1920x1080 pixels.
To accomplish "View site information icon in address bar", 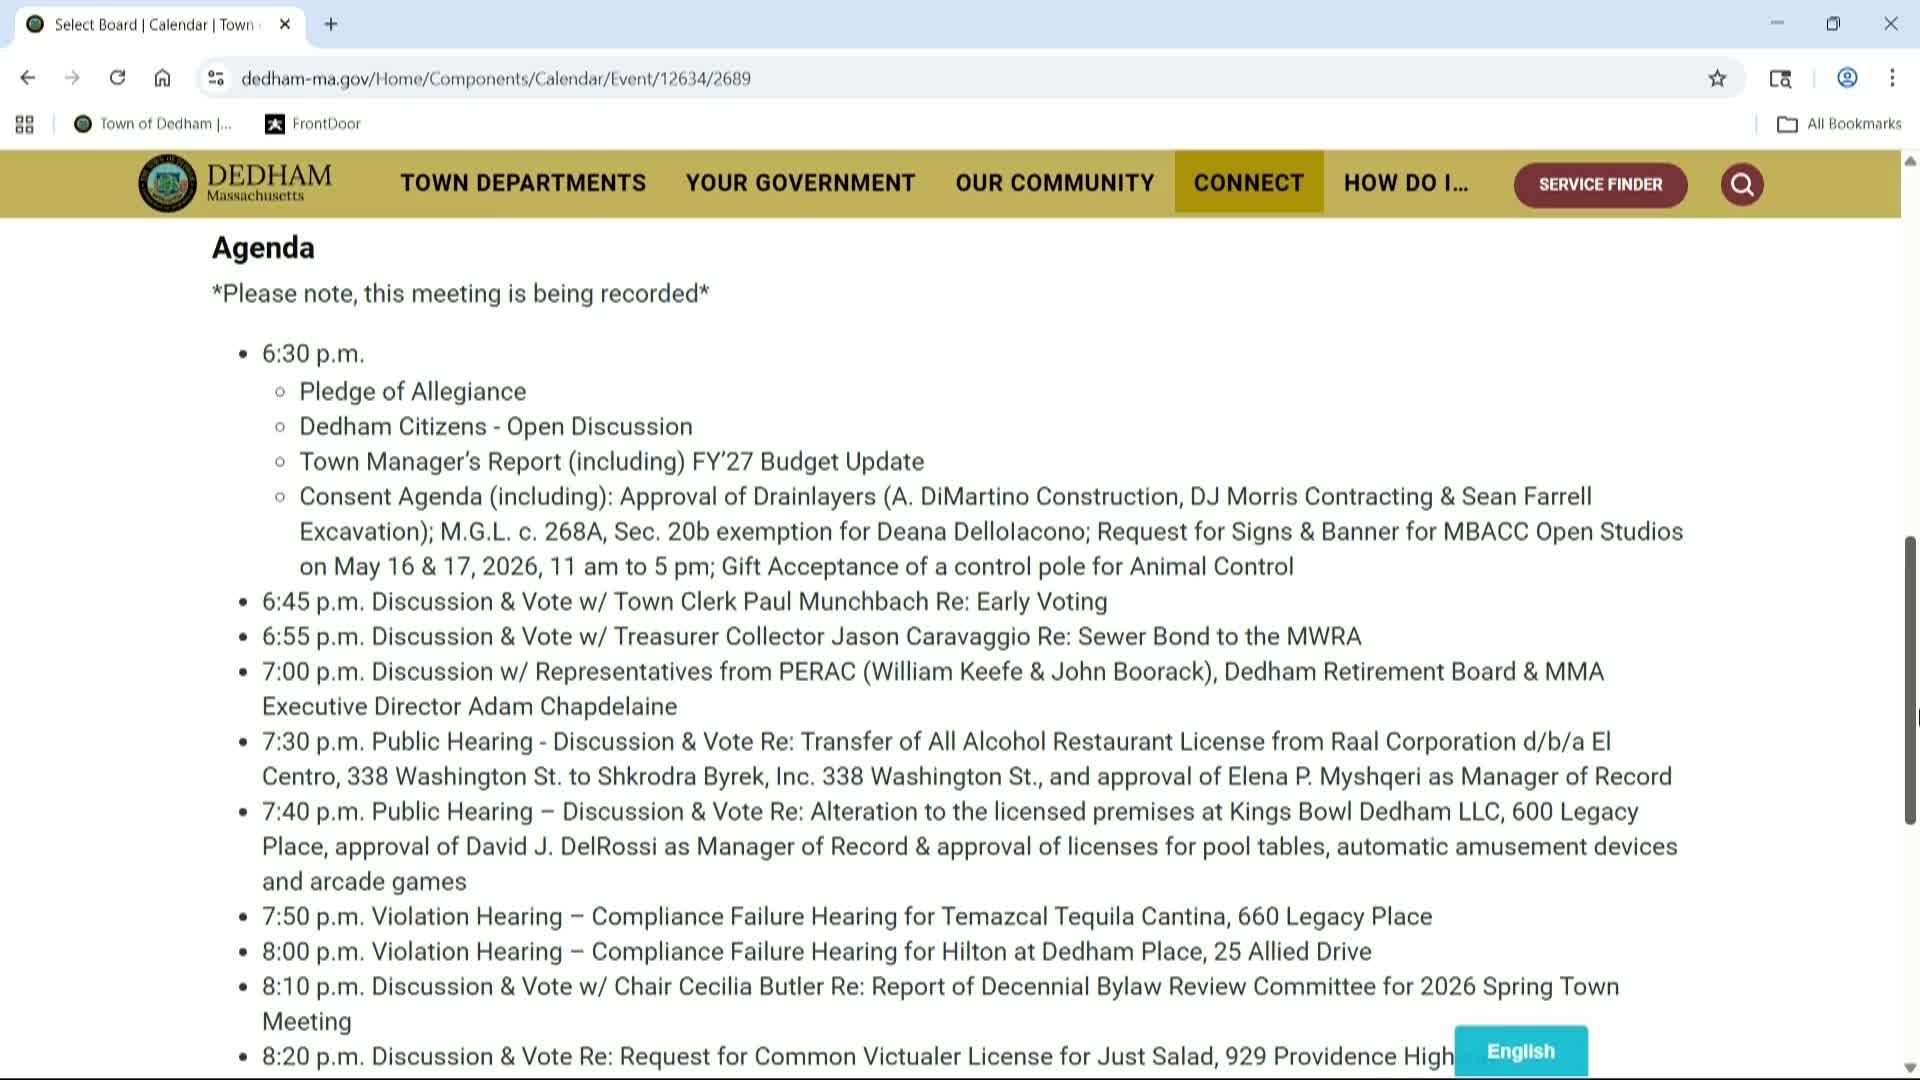I will pos(215,77).
